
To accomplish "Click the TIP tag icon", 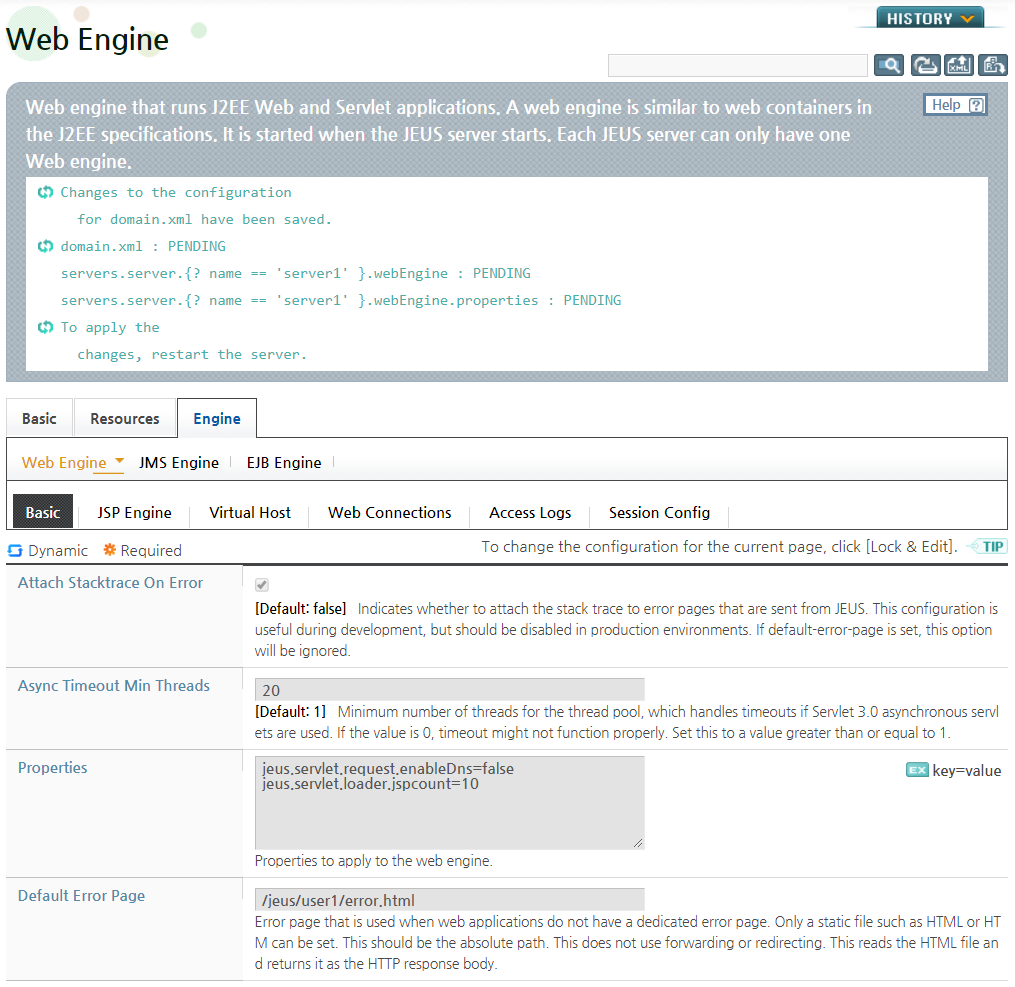I will (x=986, y=546).
